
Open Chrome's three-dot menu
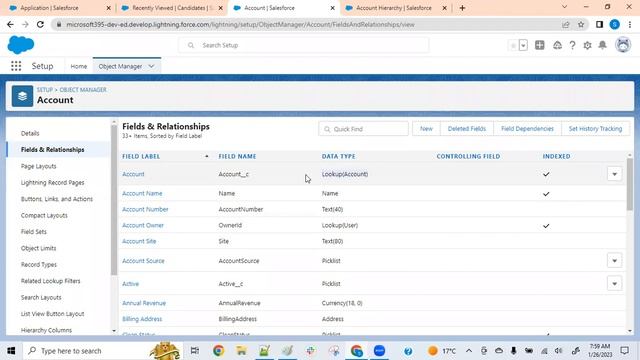630,24
